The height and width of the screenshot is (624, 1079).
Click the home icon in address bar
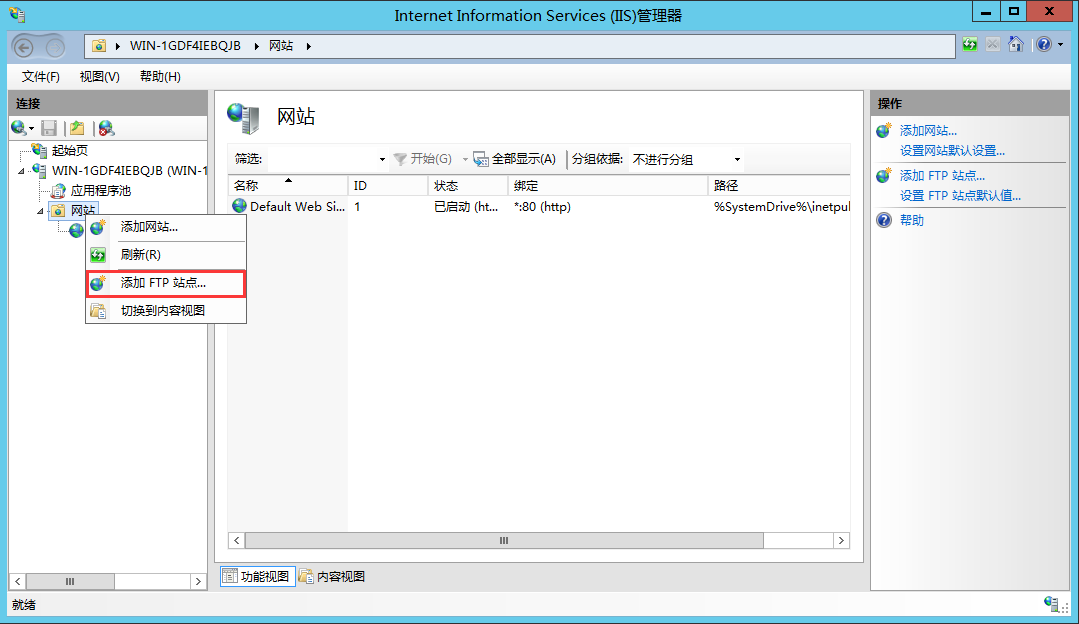[x=1016, y=45]
